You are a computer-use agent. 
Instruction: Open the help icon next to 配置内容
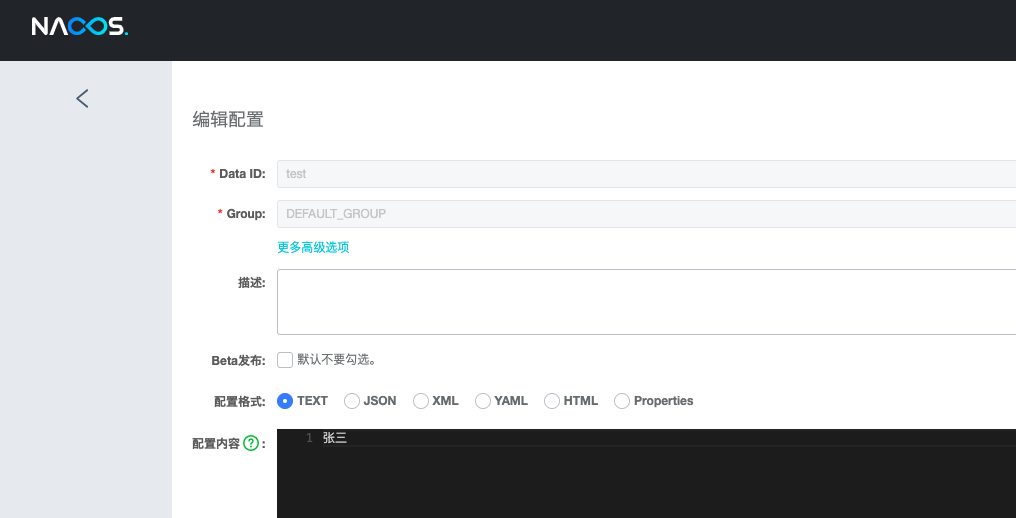tap(251, 443)
